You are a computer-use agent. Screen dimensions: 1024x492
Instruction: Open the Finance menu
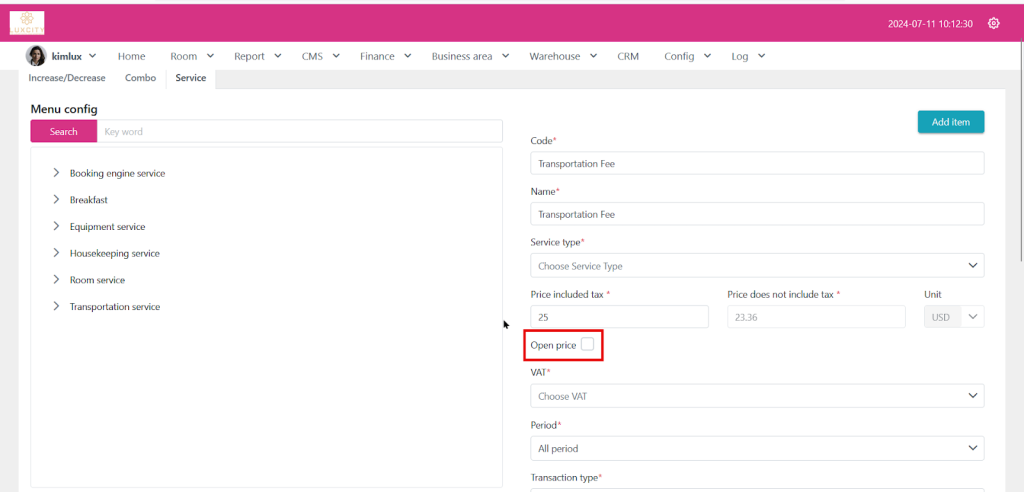click(384, 57)
